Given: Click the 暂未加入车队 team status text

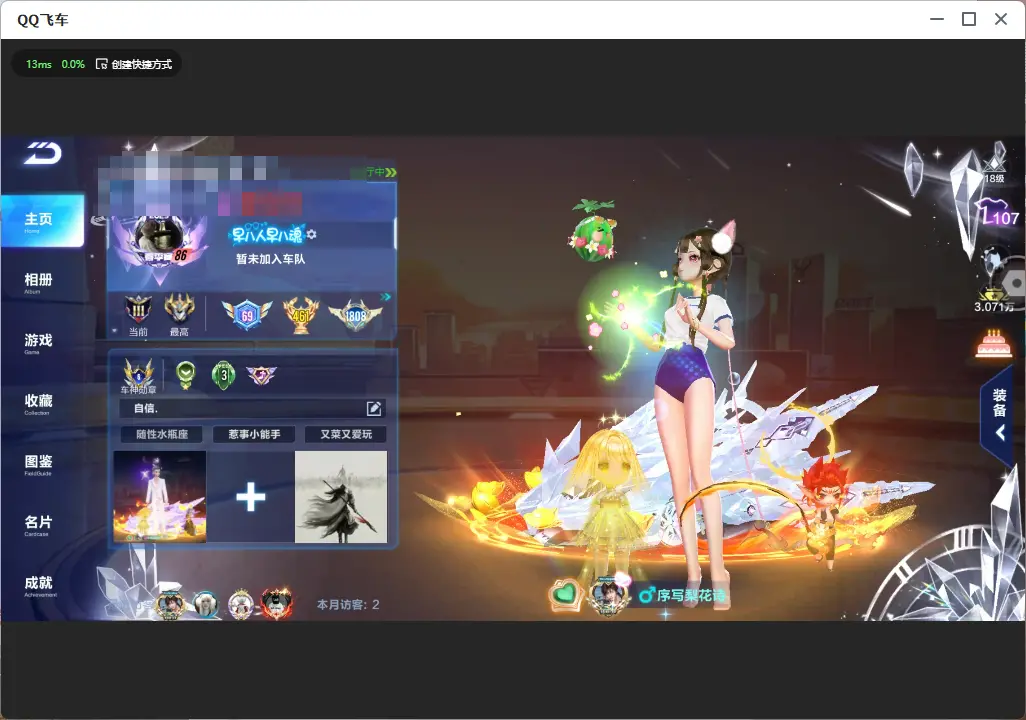Looking at the screenshot, I should 270,259.
